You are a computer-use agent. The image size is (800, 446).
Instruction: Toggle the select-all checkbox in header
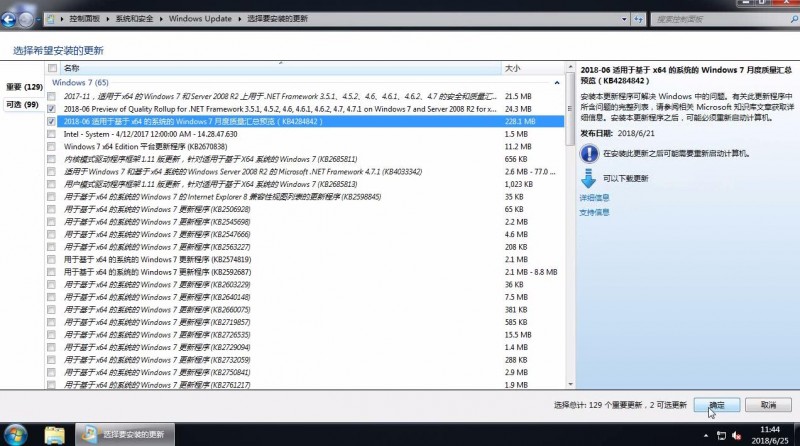click(x=53, y=68)
